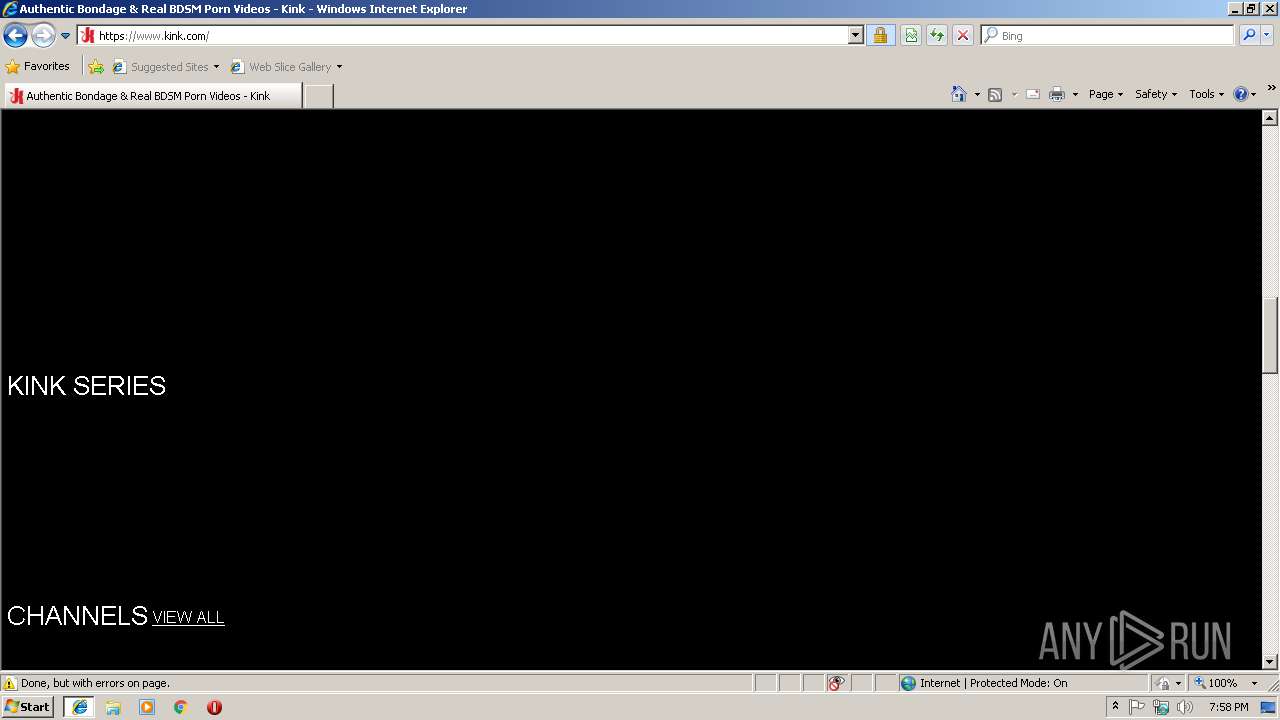Expand the Print options dropdown arrow
The width and height of the screenshot is (1280, 720).
1075,94
